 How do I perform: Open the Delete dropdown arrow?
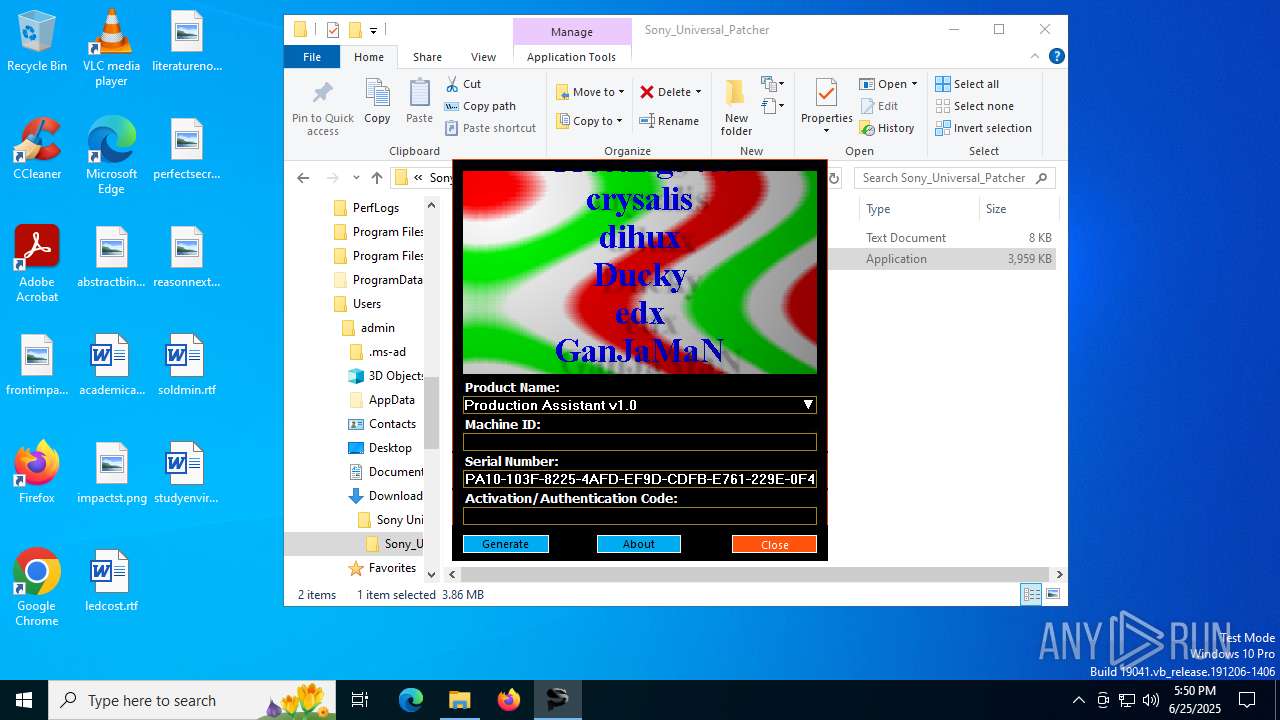pos(698,92)
